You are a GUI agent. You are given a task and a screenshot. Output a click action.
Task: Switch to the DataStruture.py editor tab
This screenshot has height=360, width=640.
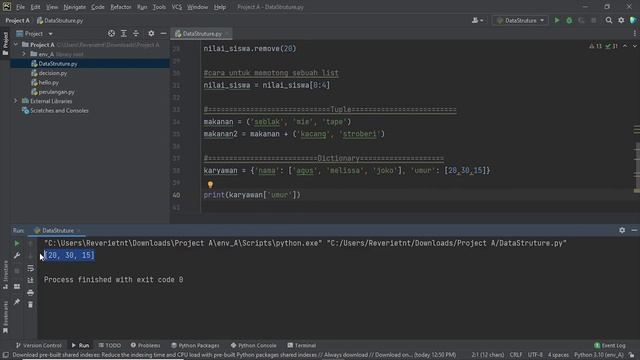pos(202,34)
